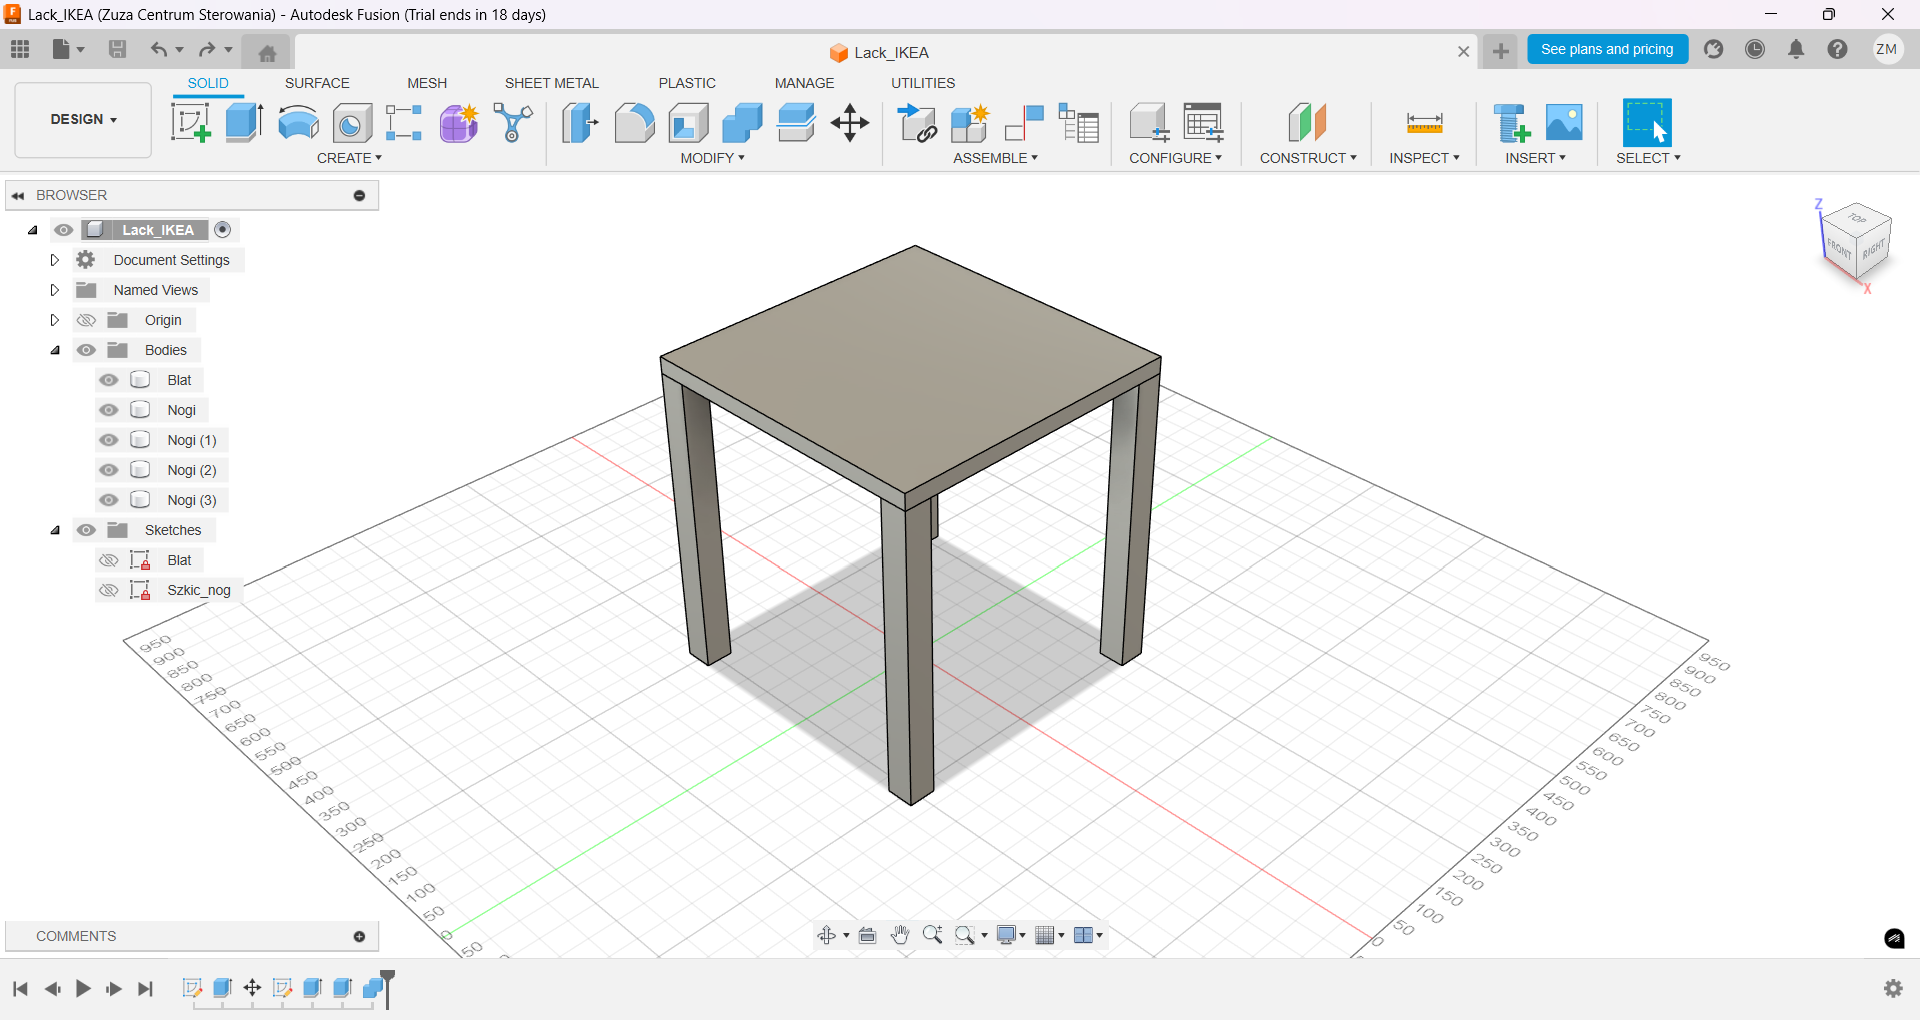Jump to timeline beginning
Viewport: 1920px width, 1020px height.
[20, 988]
